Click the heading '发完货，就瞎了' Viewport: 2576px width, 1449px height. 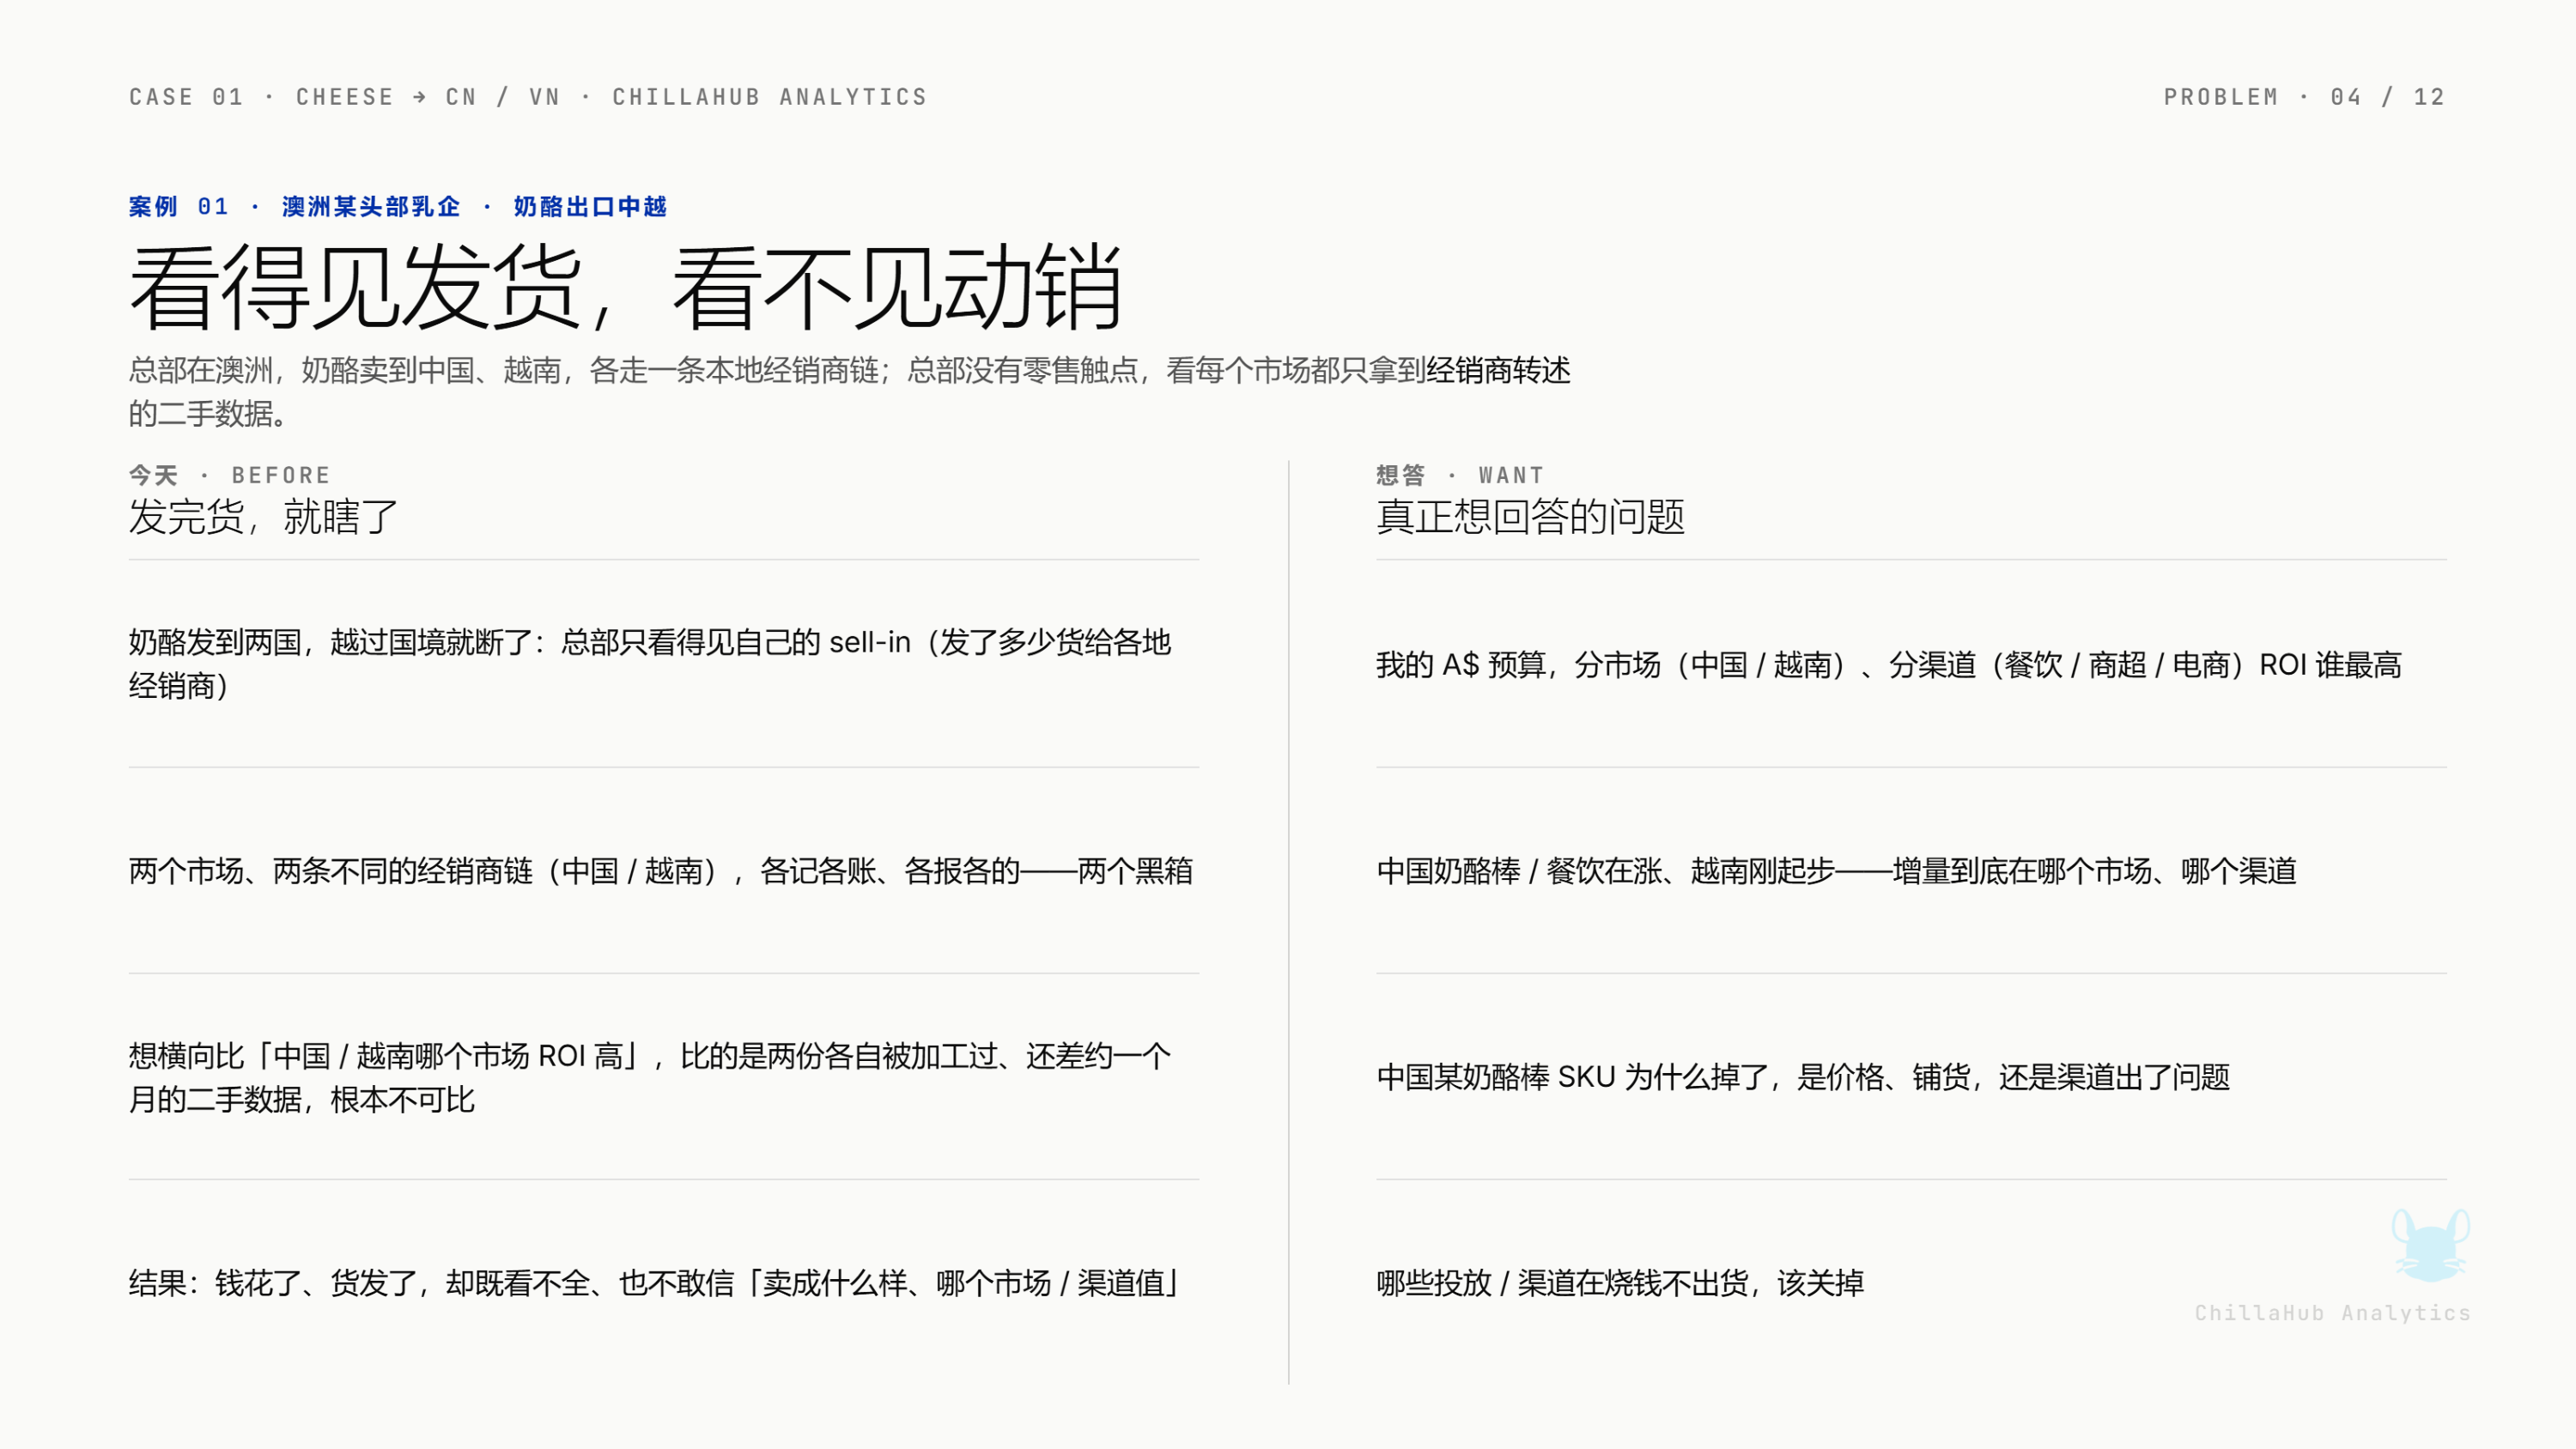[x=264, y=517]
